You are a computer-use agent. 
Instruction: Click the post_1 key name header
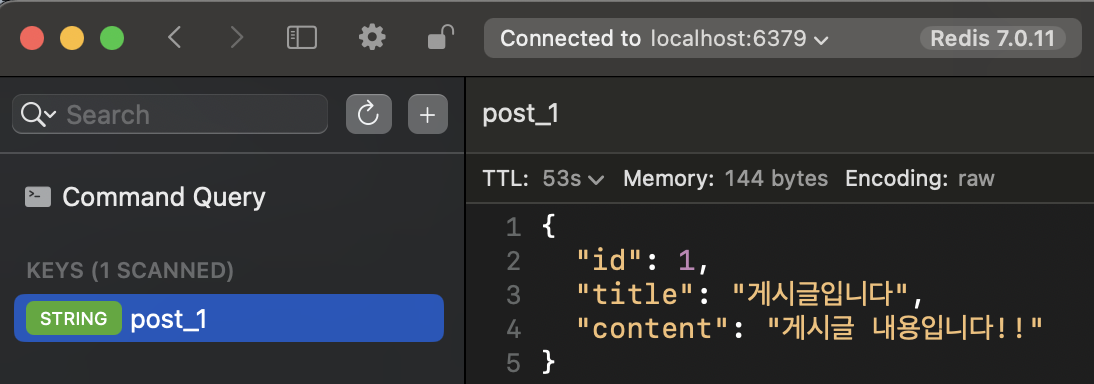[x=520, y=115]
